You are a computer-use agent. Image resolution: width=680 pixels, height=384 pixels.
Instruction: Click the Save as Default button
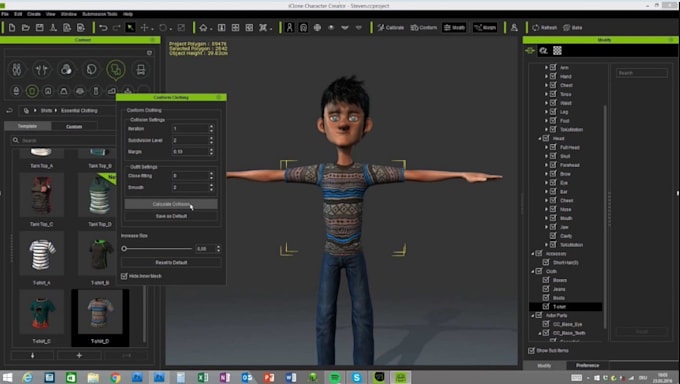coord(171,216)
